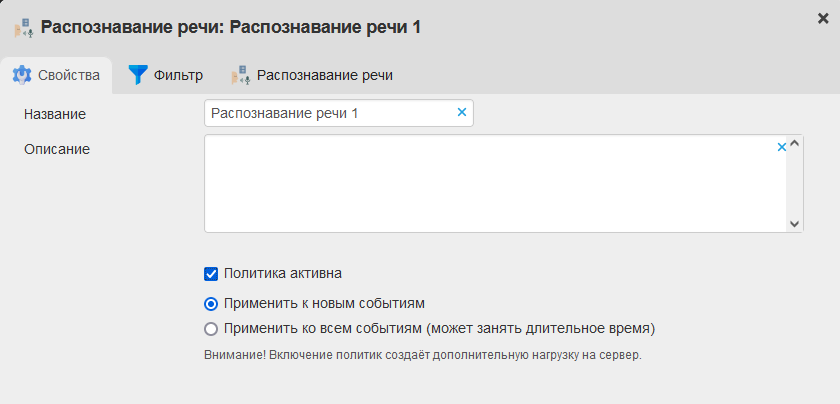The image size is (840, 404).
Task: Click inside the Описание text area
Action: coord(490,185)
